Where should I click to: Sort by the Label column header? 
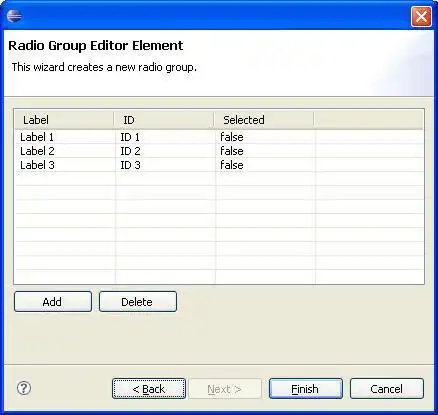(x=64, y=120)
